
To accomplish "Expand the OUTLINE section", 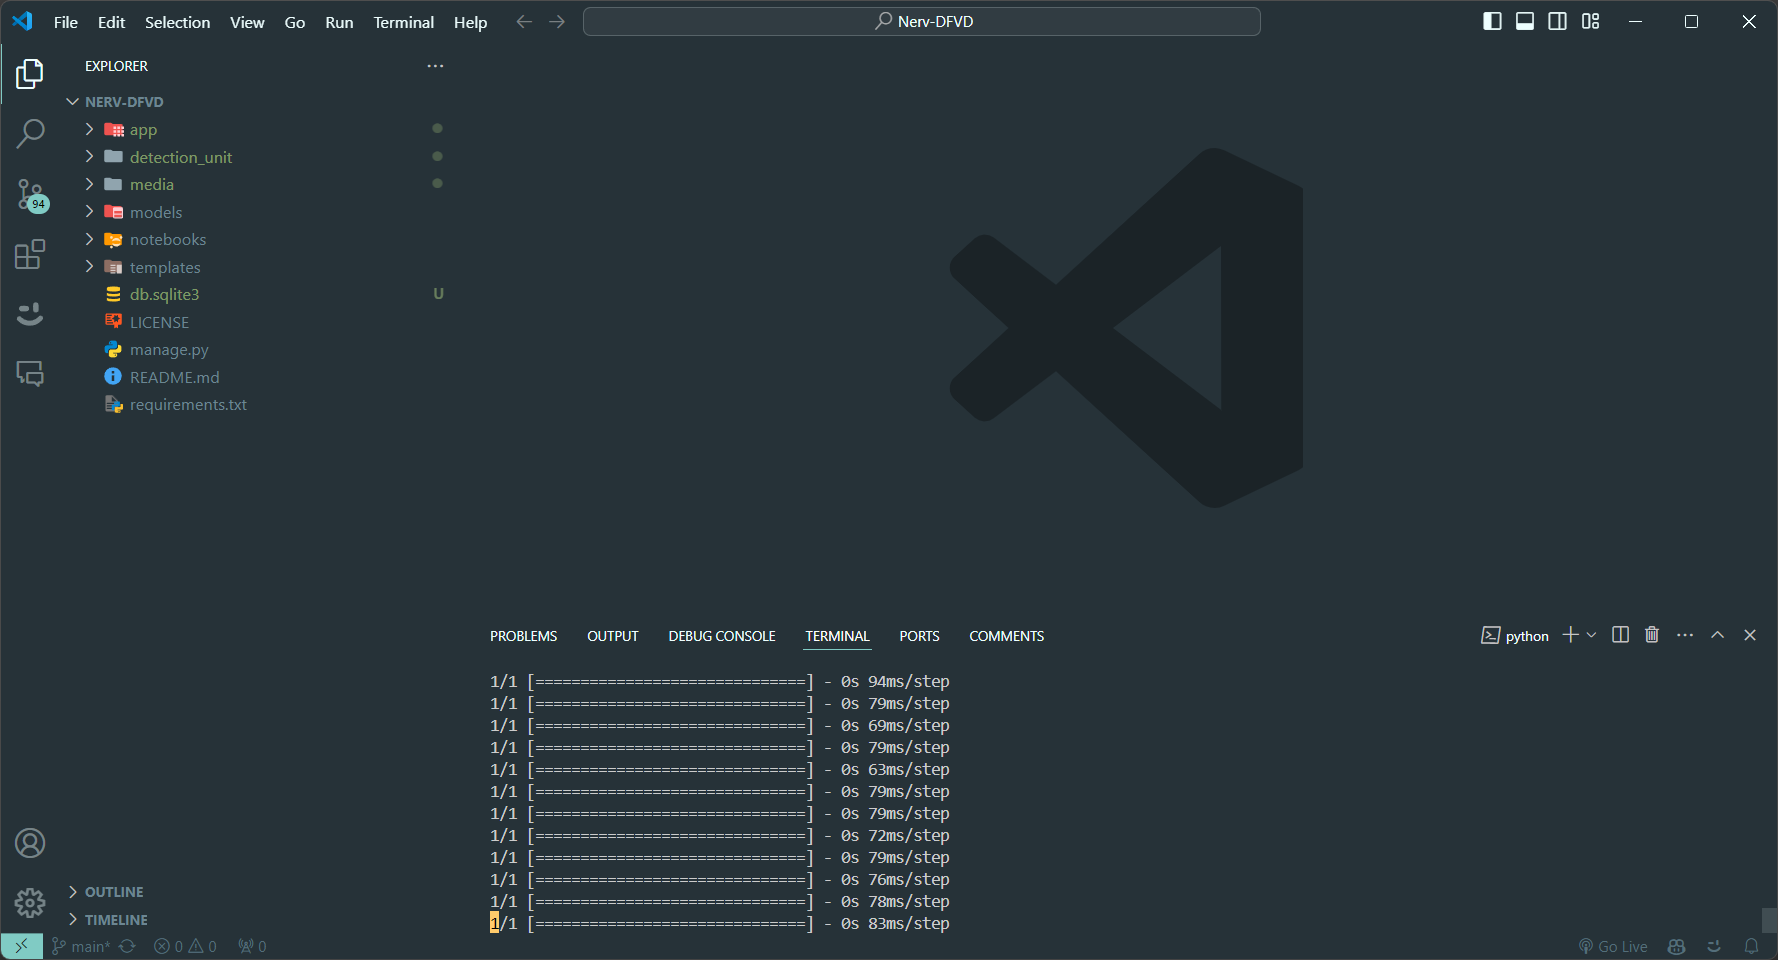I will tap(73, 891).
